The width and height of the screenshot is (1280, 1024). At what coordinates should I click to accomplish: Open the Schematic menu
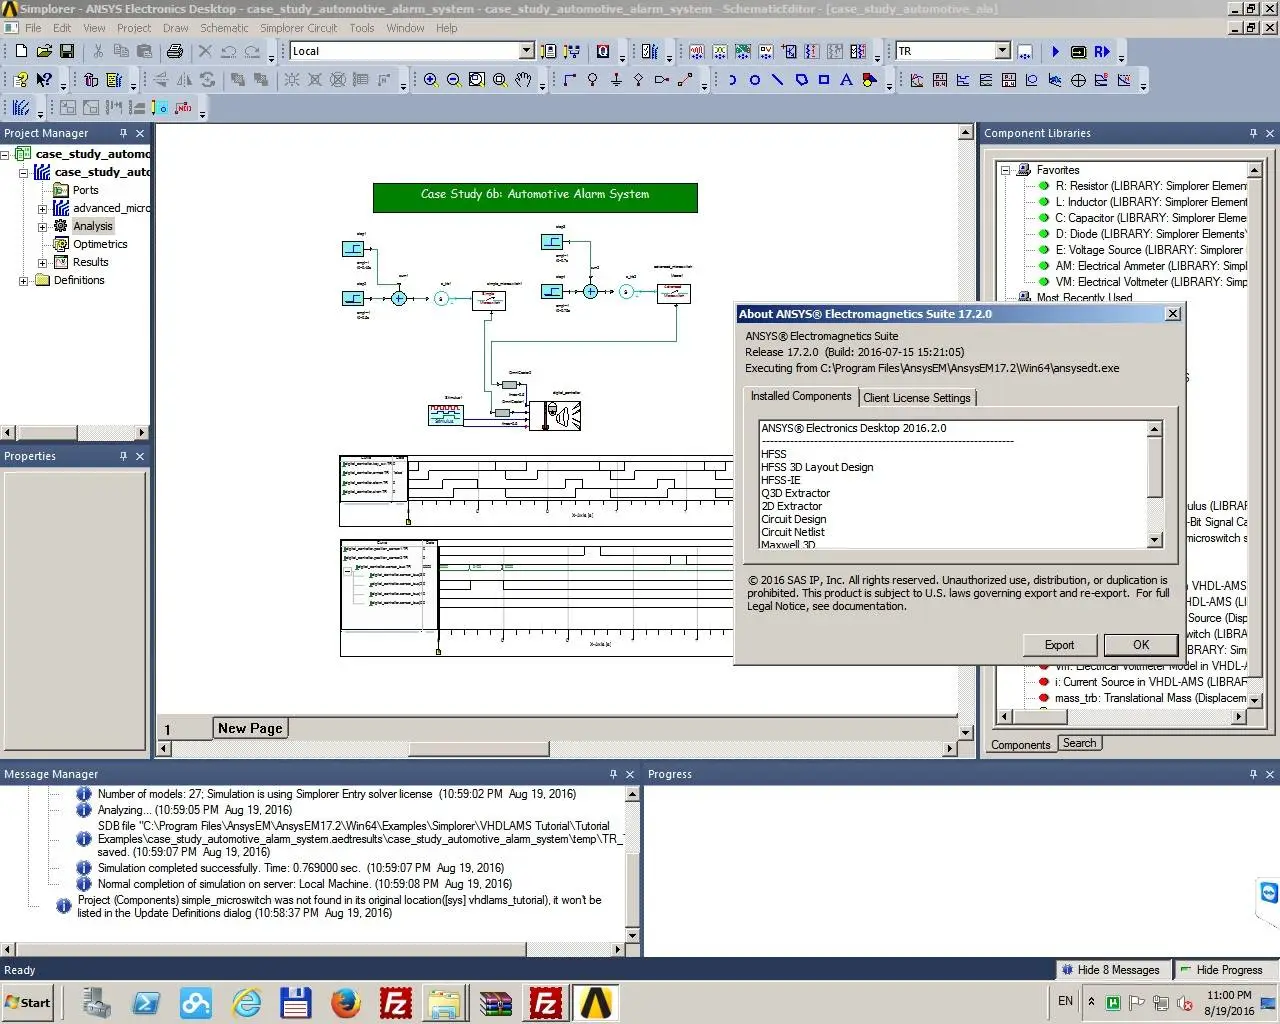tap(224, 28)
